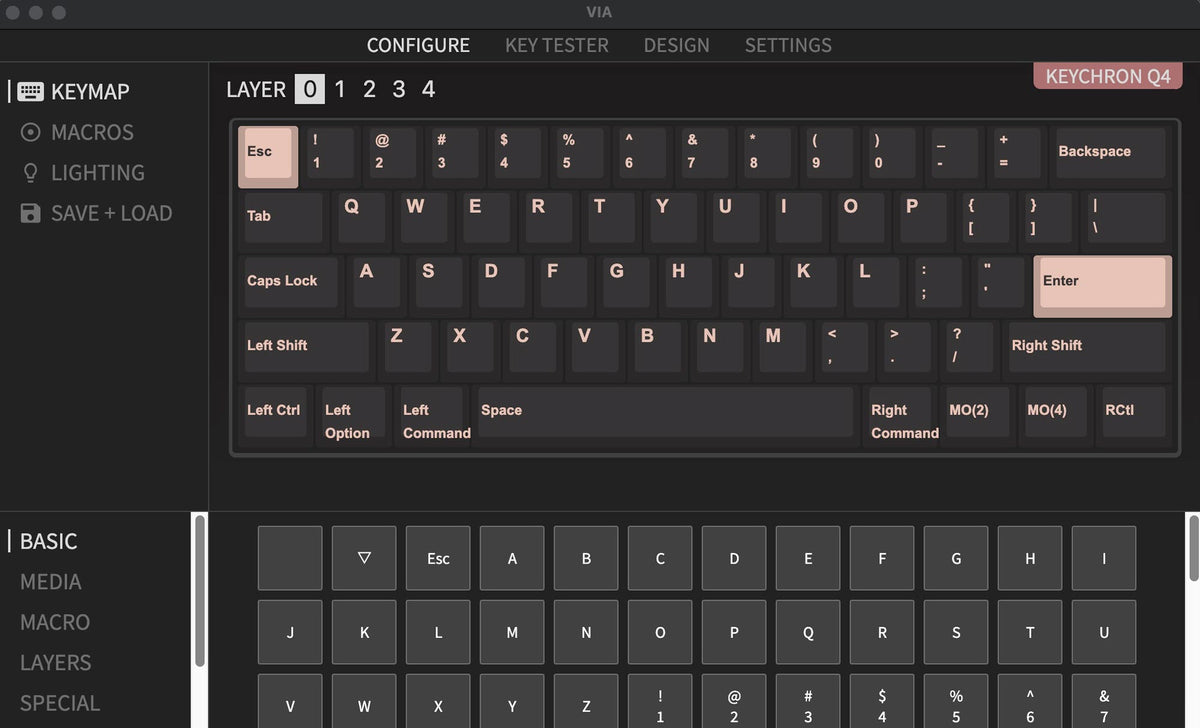This screenshot has width=1200, height=728.
Task: Select layer 4 in the layer selector
Action: (428, 89)
